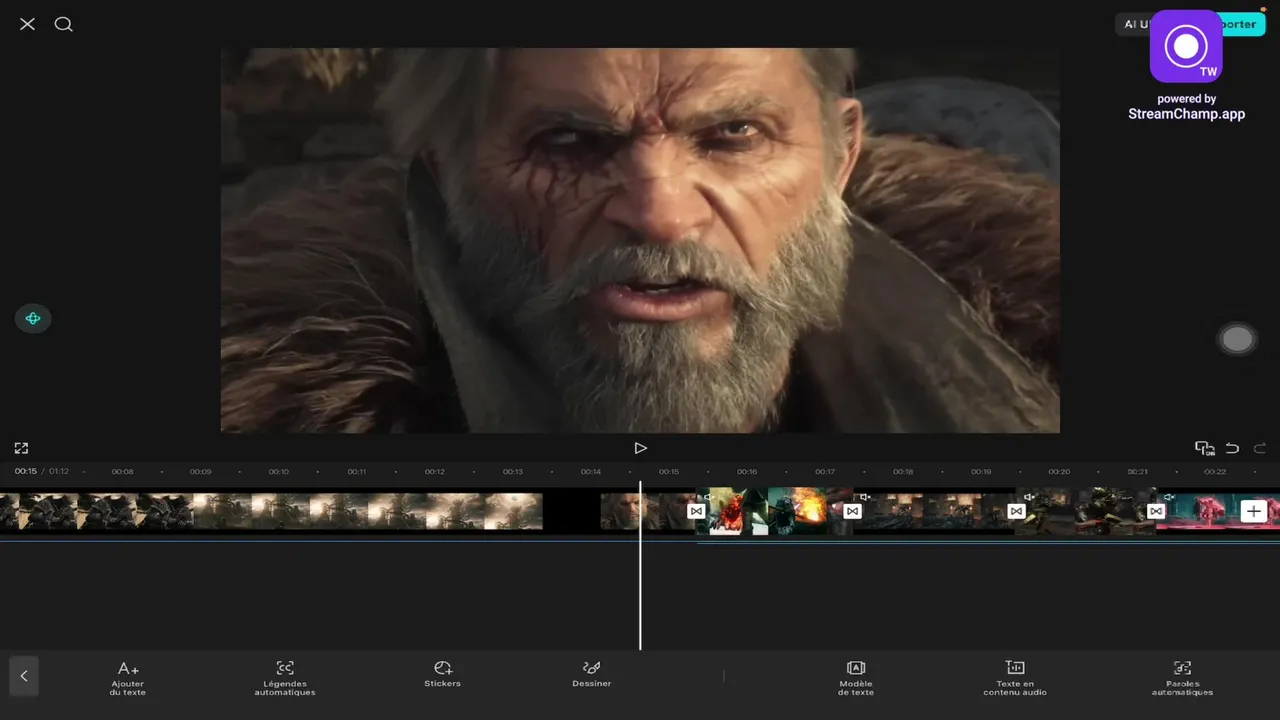Click the white playhead line below the clips

click(x=640, y=595)
